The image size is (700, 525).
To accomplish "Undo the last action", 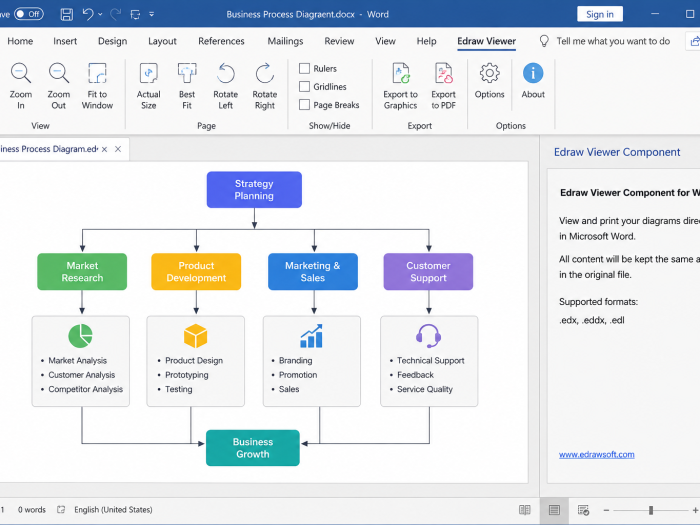I will click(x=88, y=14).
